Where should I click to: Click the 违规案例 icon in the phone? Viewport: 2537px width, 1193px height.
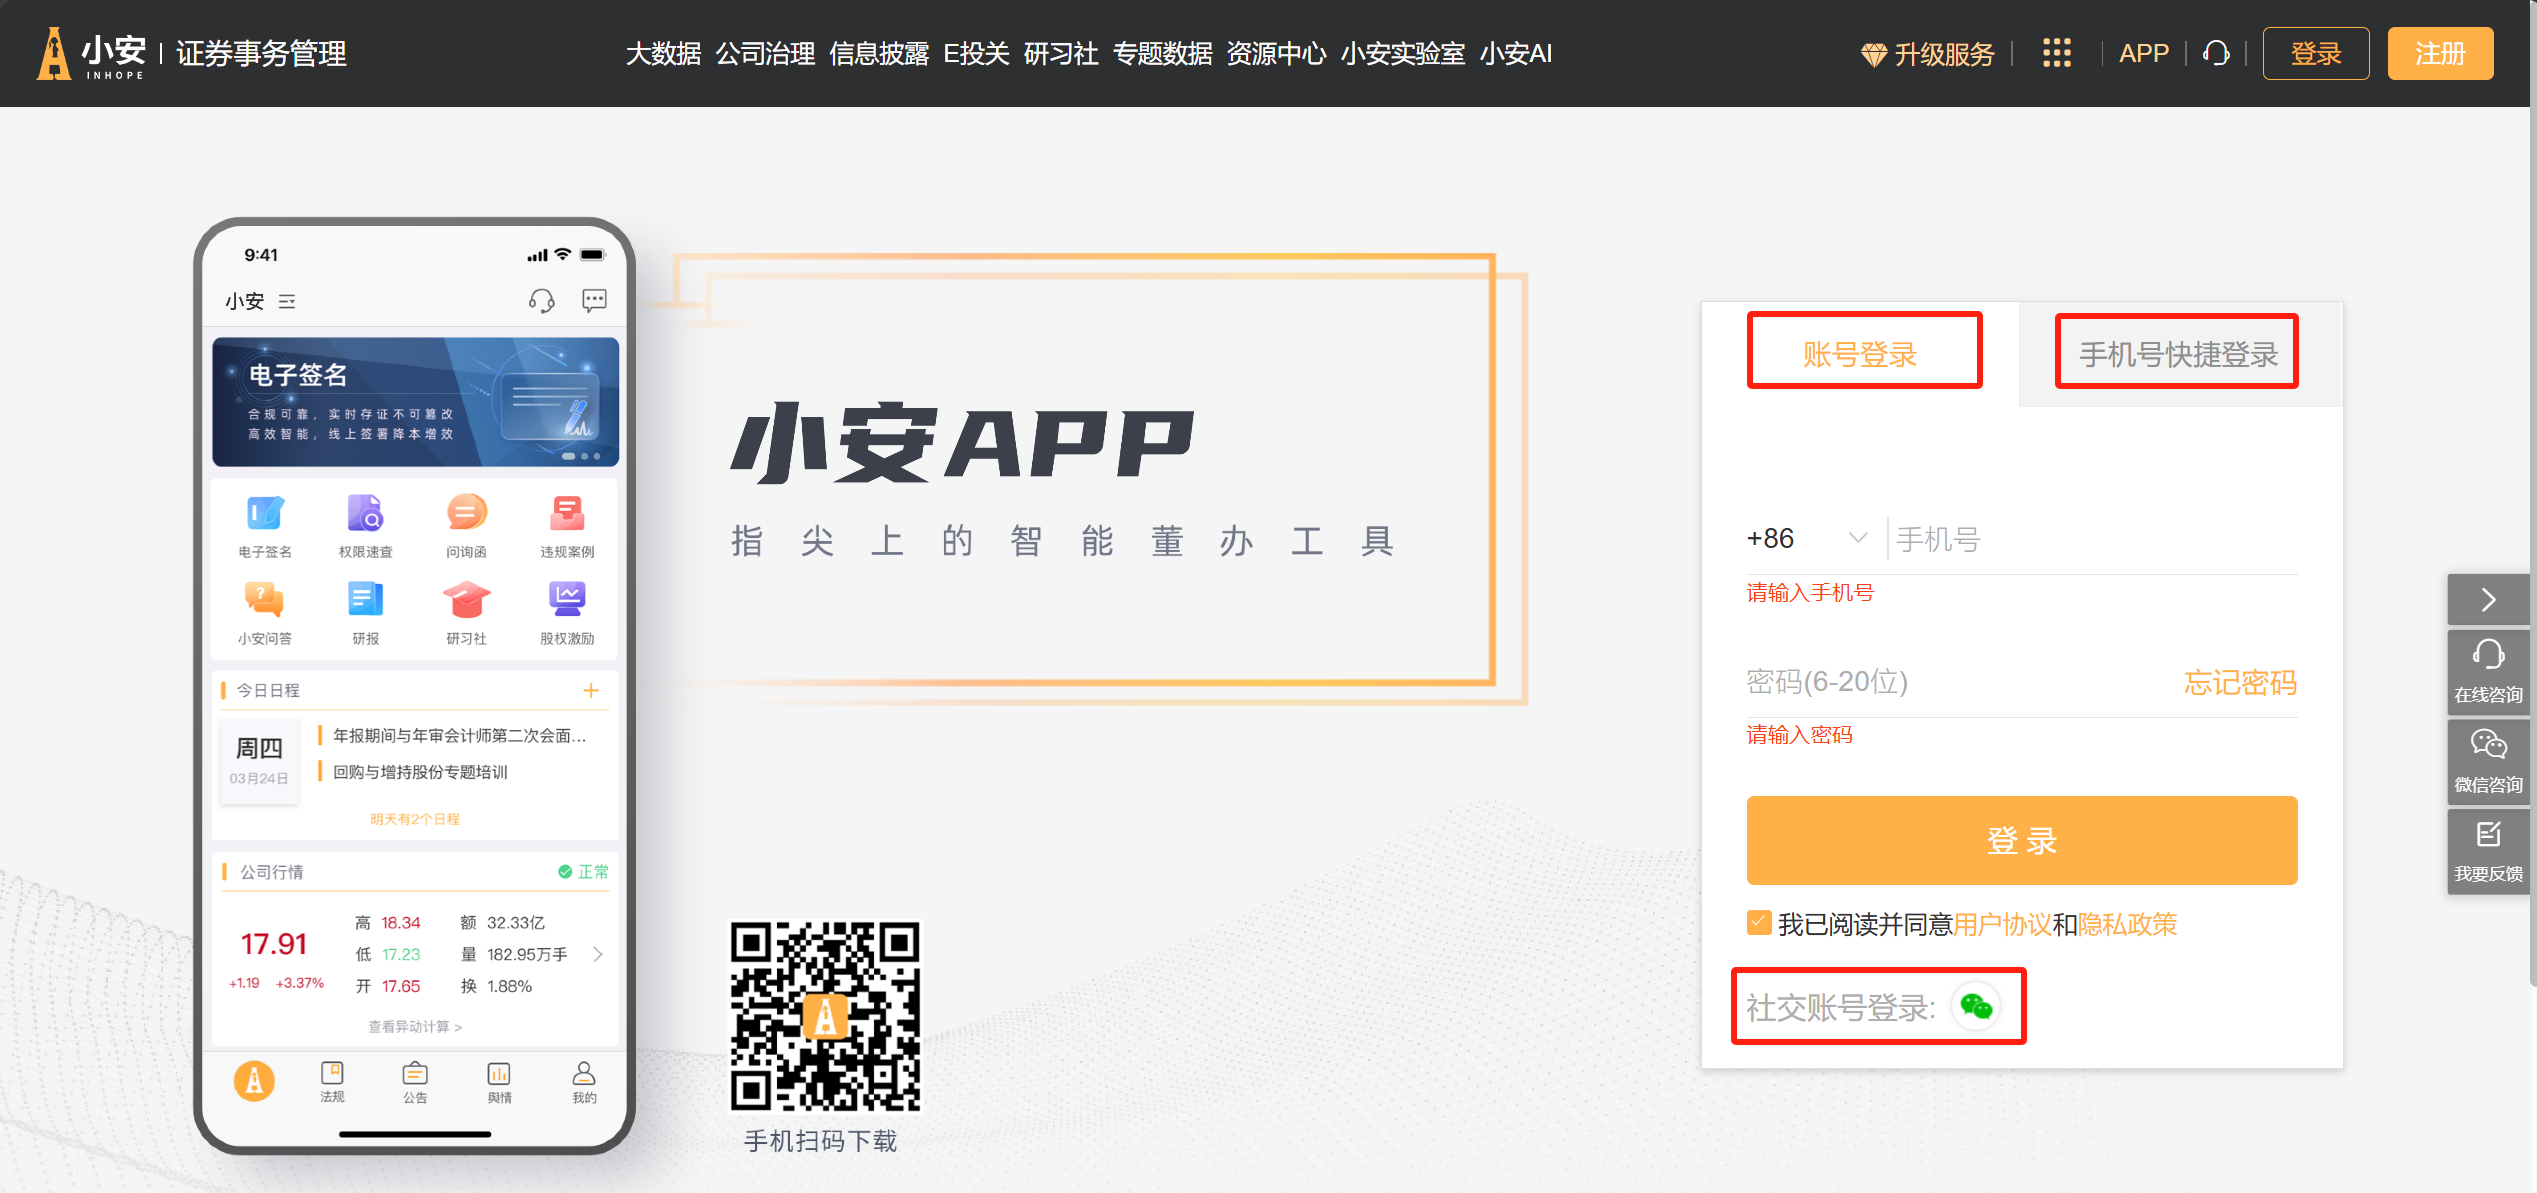[567, 513]
